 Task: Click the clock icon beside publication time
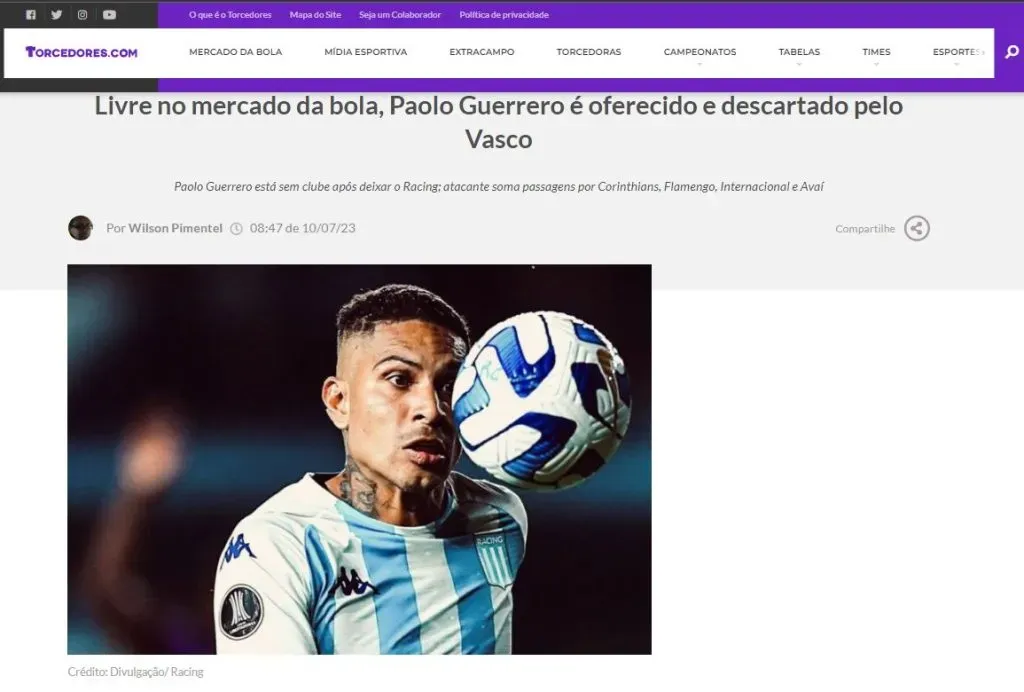pyautogui.click(x=236, y=228)
